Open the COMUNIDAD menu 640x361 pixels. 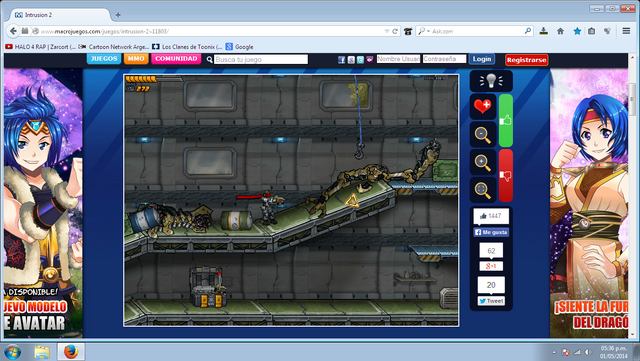(x=176, y=59)
